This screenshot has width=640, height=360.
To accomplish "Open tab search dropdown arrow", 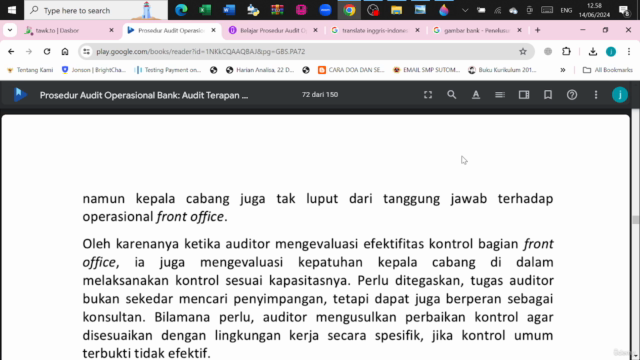I will click(x=10, y=30).
